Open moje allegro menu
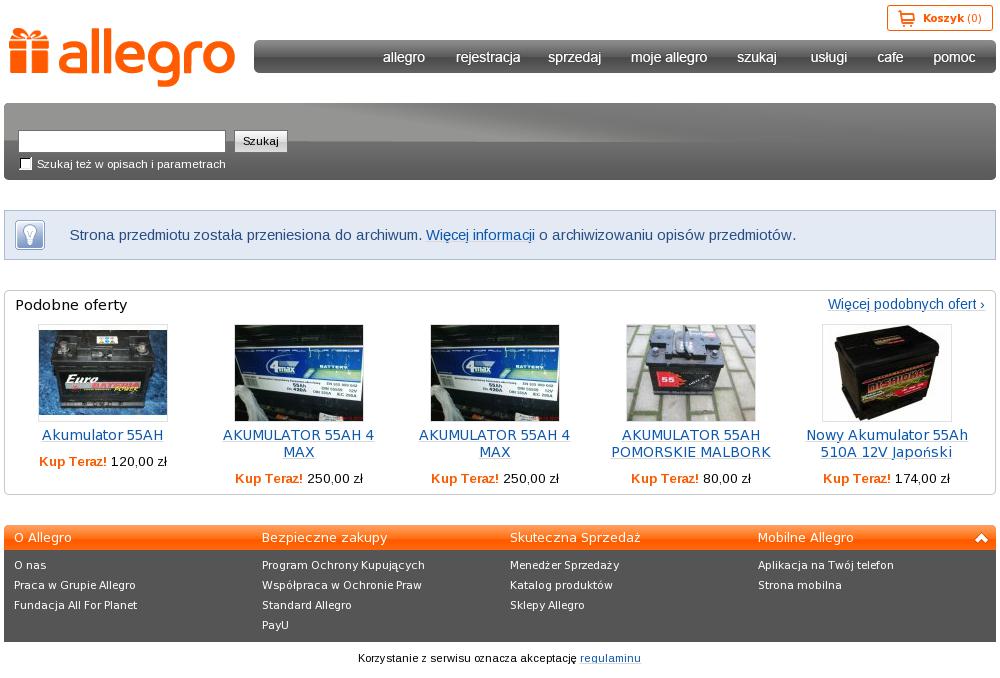The image size is (1000, 678). point(668,57)
